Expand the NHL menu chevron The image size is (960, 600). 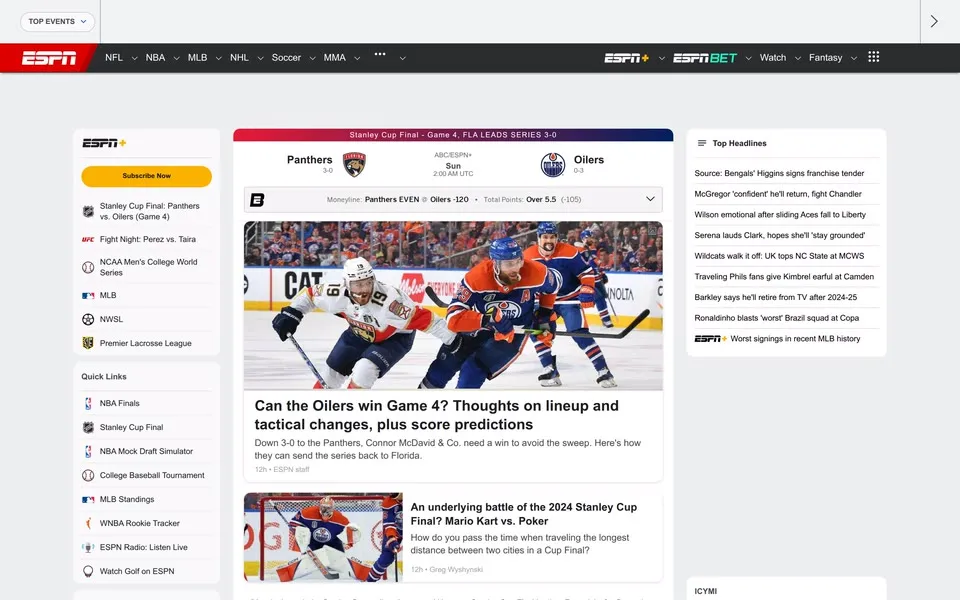click(x=260, y=58)
